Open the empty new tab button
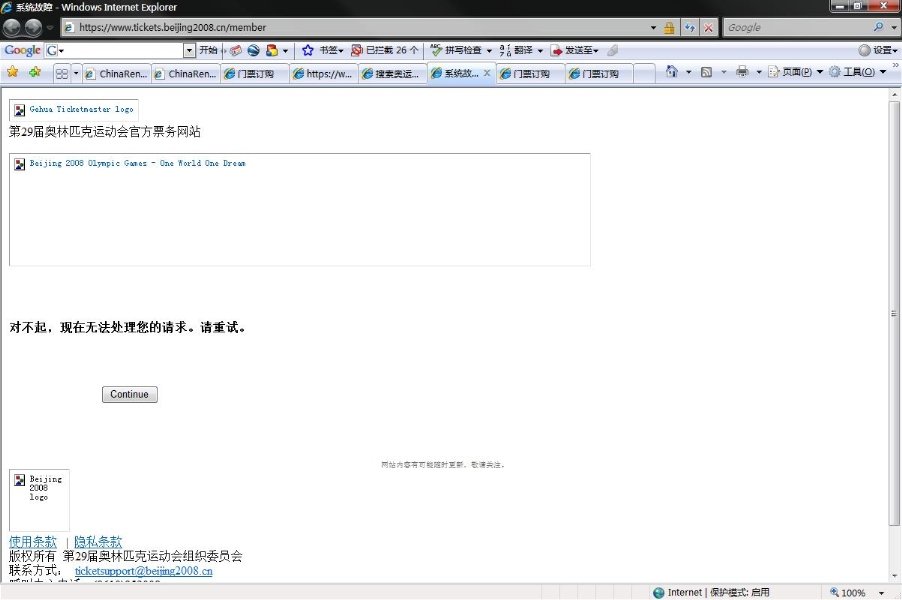Viewport: 902px width, 600px height. point(644,74)
